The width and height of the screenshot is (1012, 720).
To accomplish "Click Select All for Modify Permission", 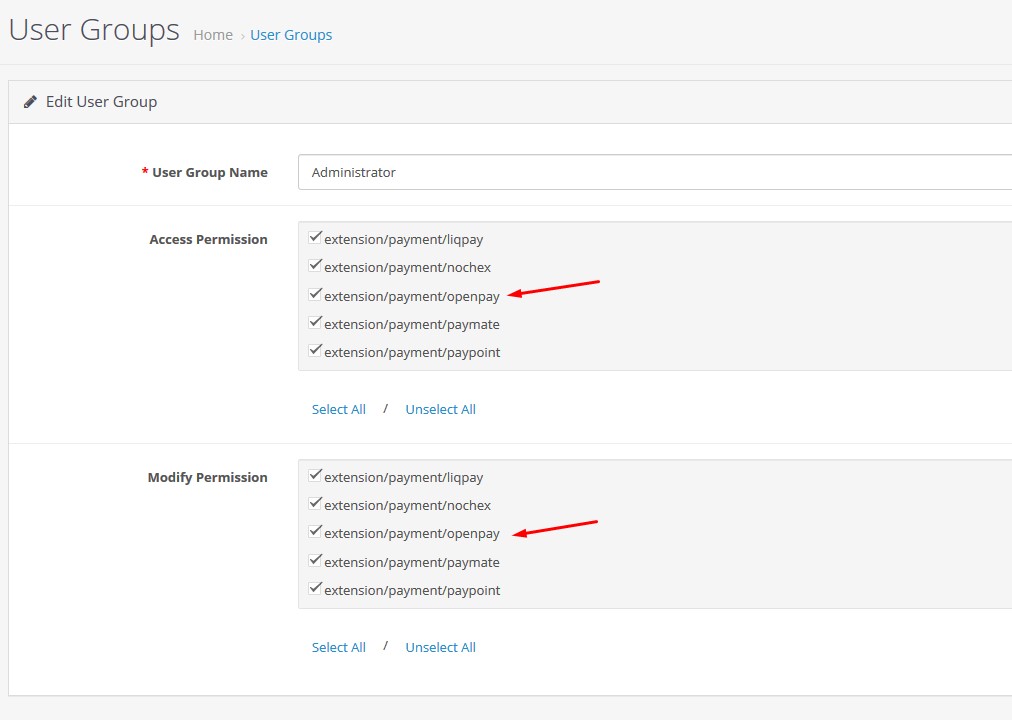I will 338,647.
